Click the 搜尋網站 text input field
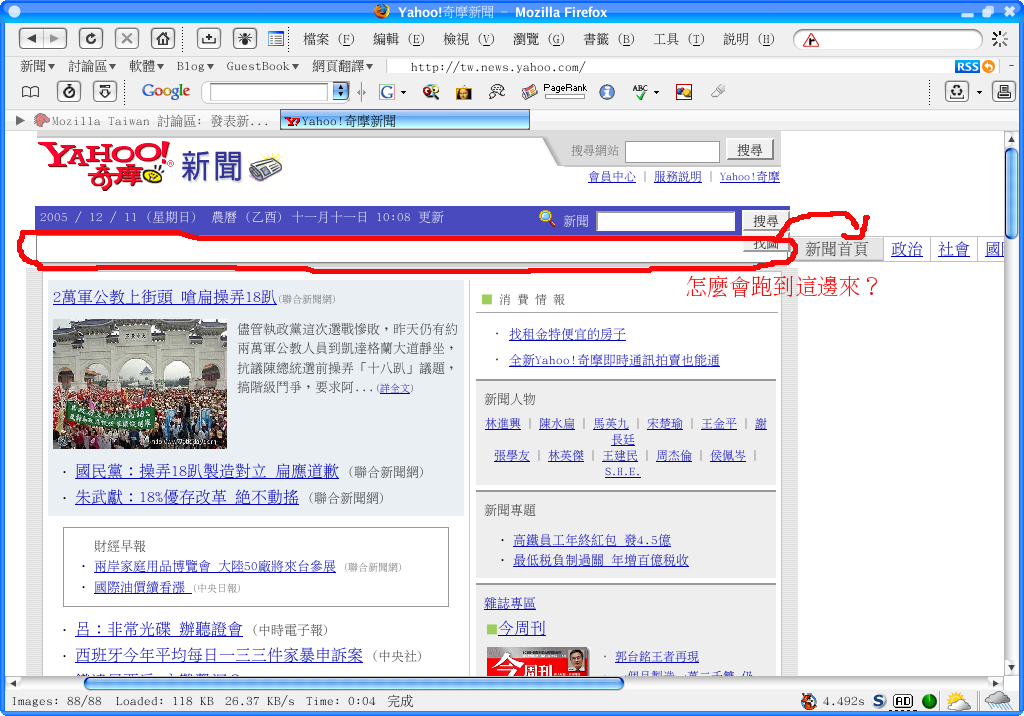The height and width of the screenshot is (716, 1024). (672, 151)
